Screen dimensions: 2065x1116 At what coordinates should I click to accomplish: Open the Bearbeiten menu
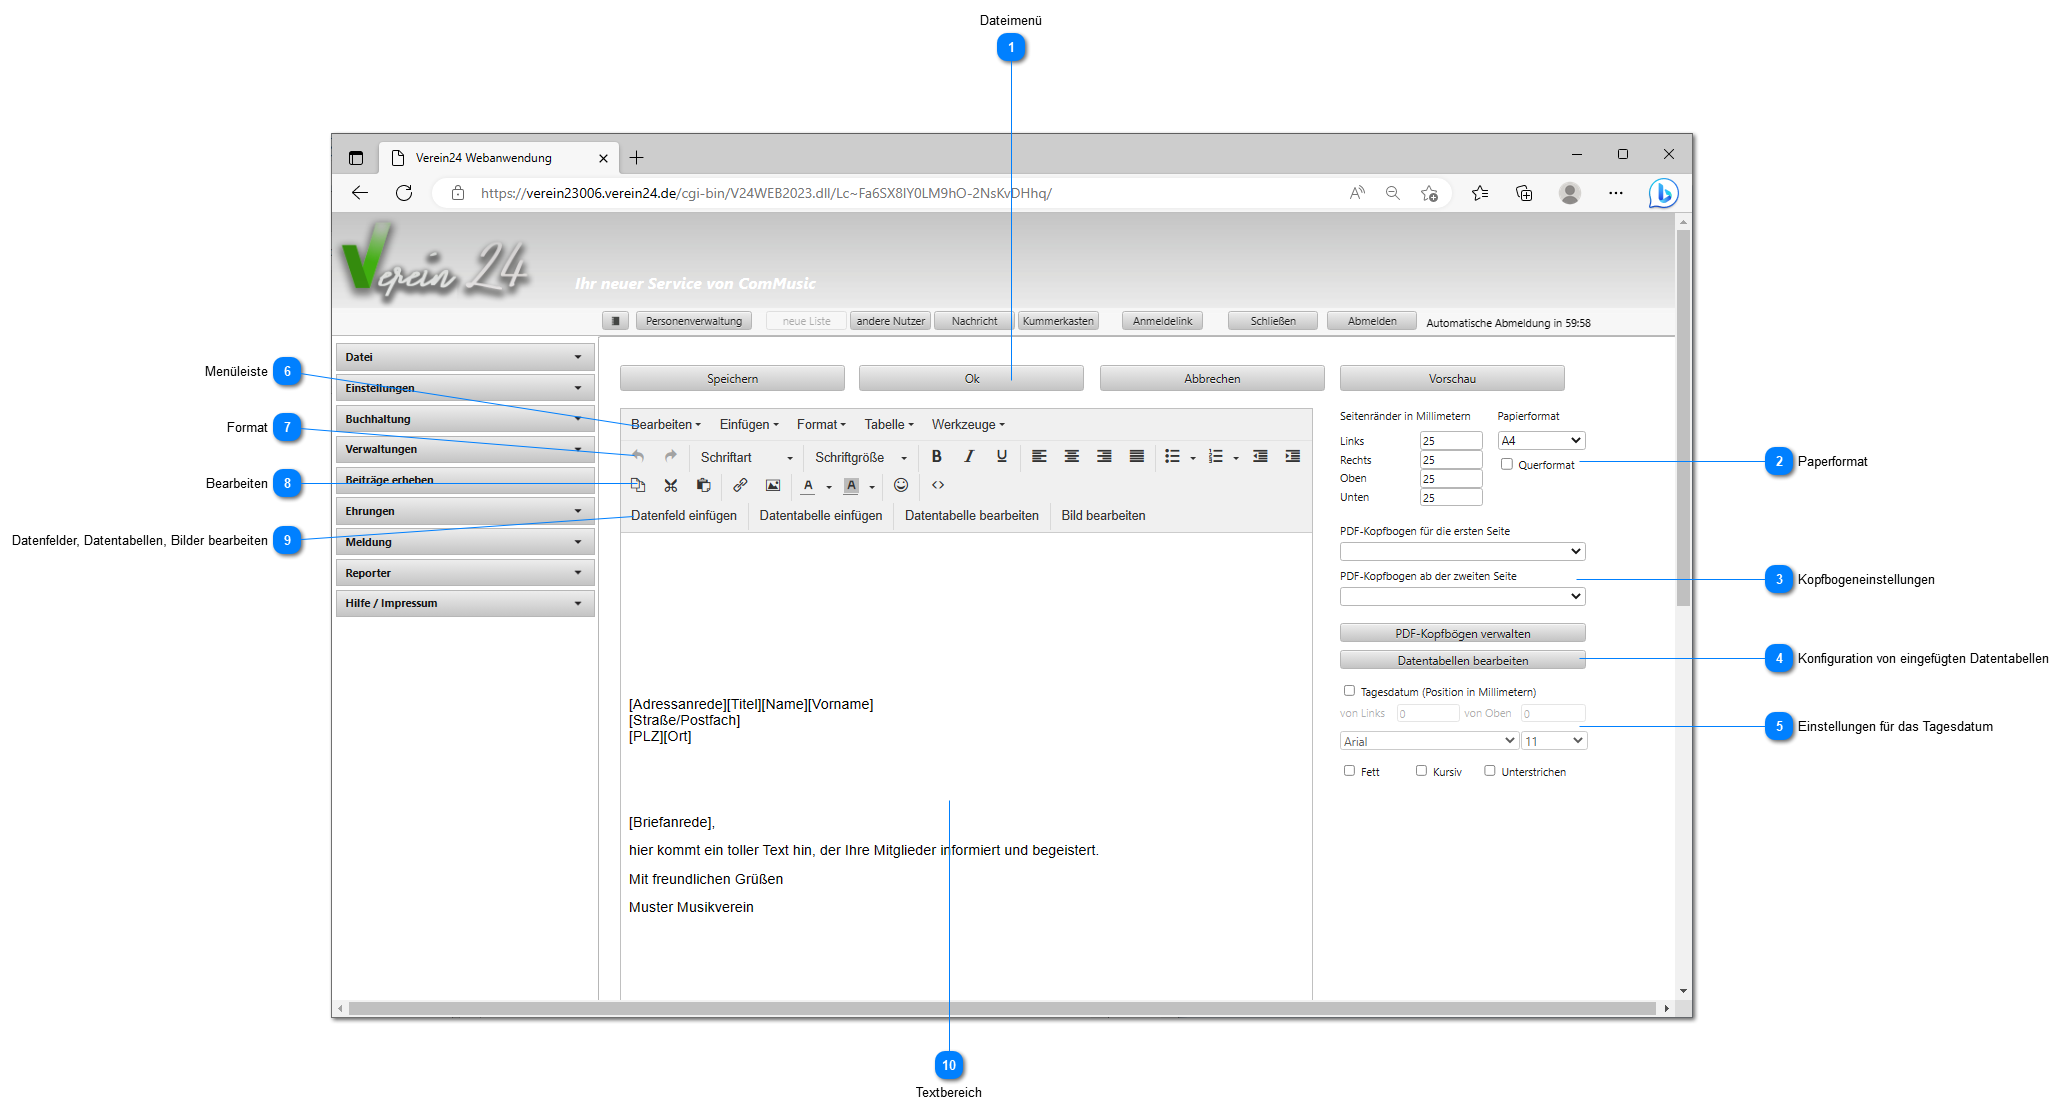(x=664, y=423)
